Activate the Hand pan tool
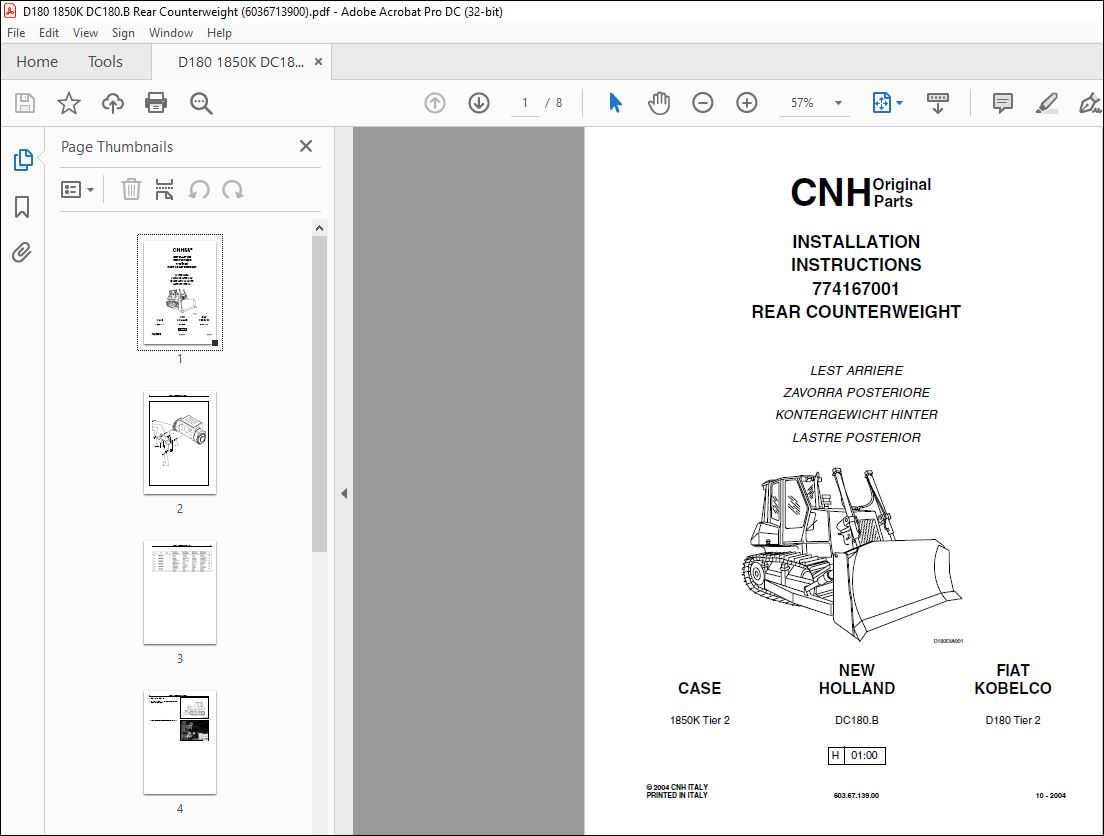This screenshot has height=836, width=1104. (659, 104)
